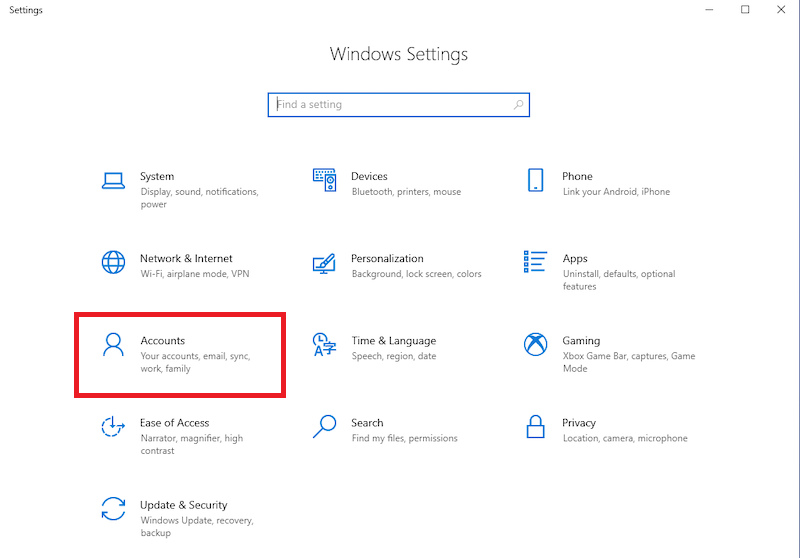The width and height of the screenshot is (800, 558).
Task: Select the Time & Language icon
Action: click(324, 345)
